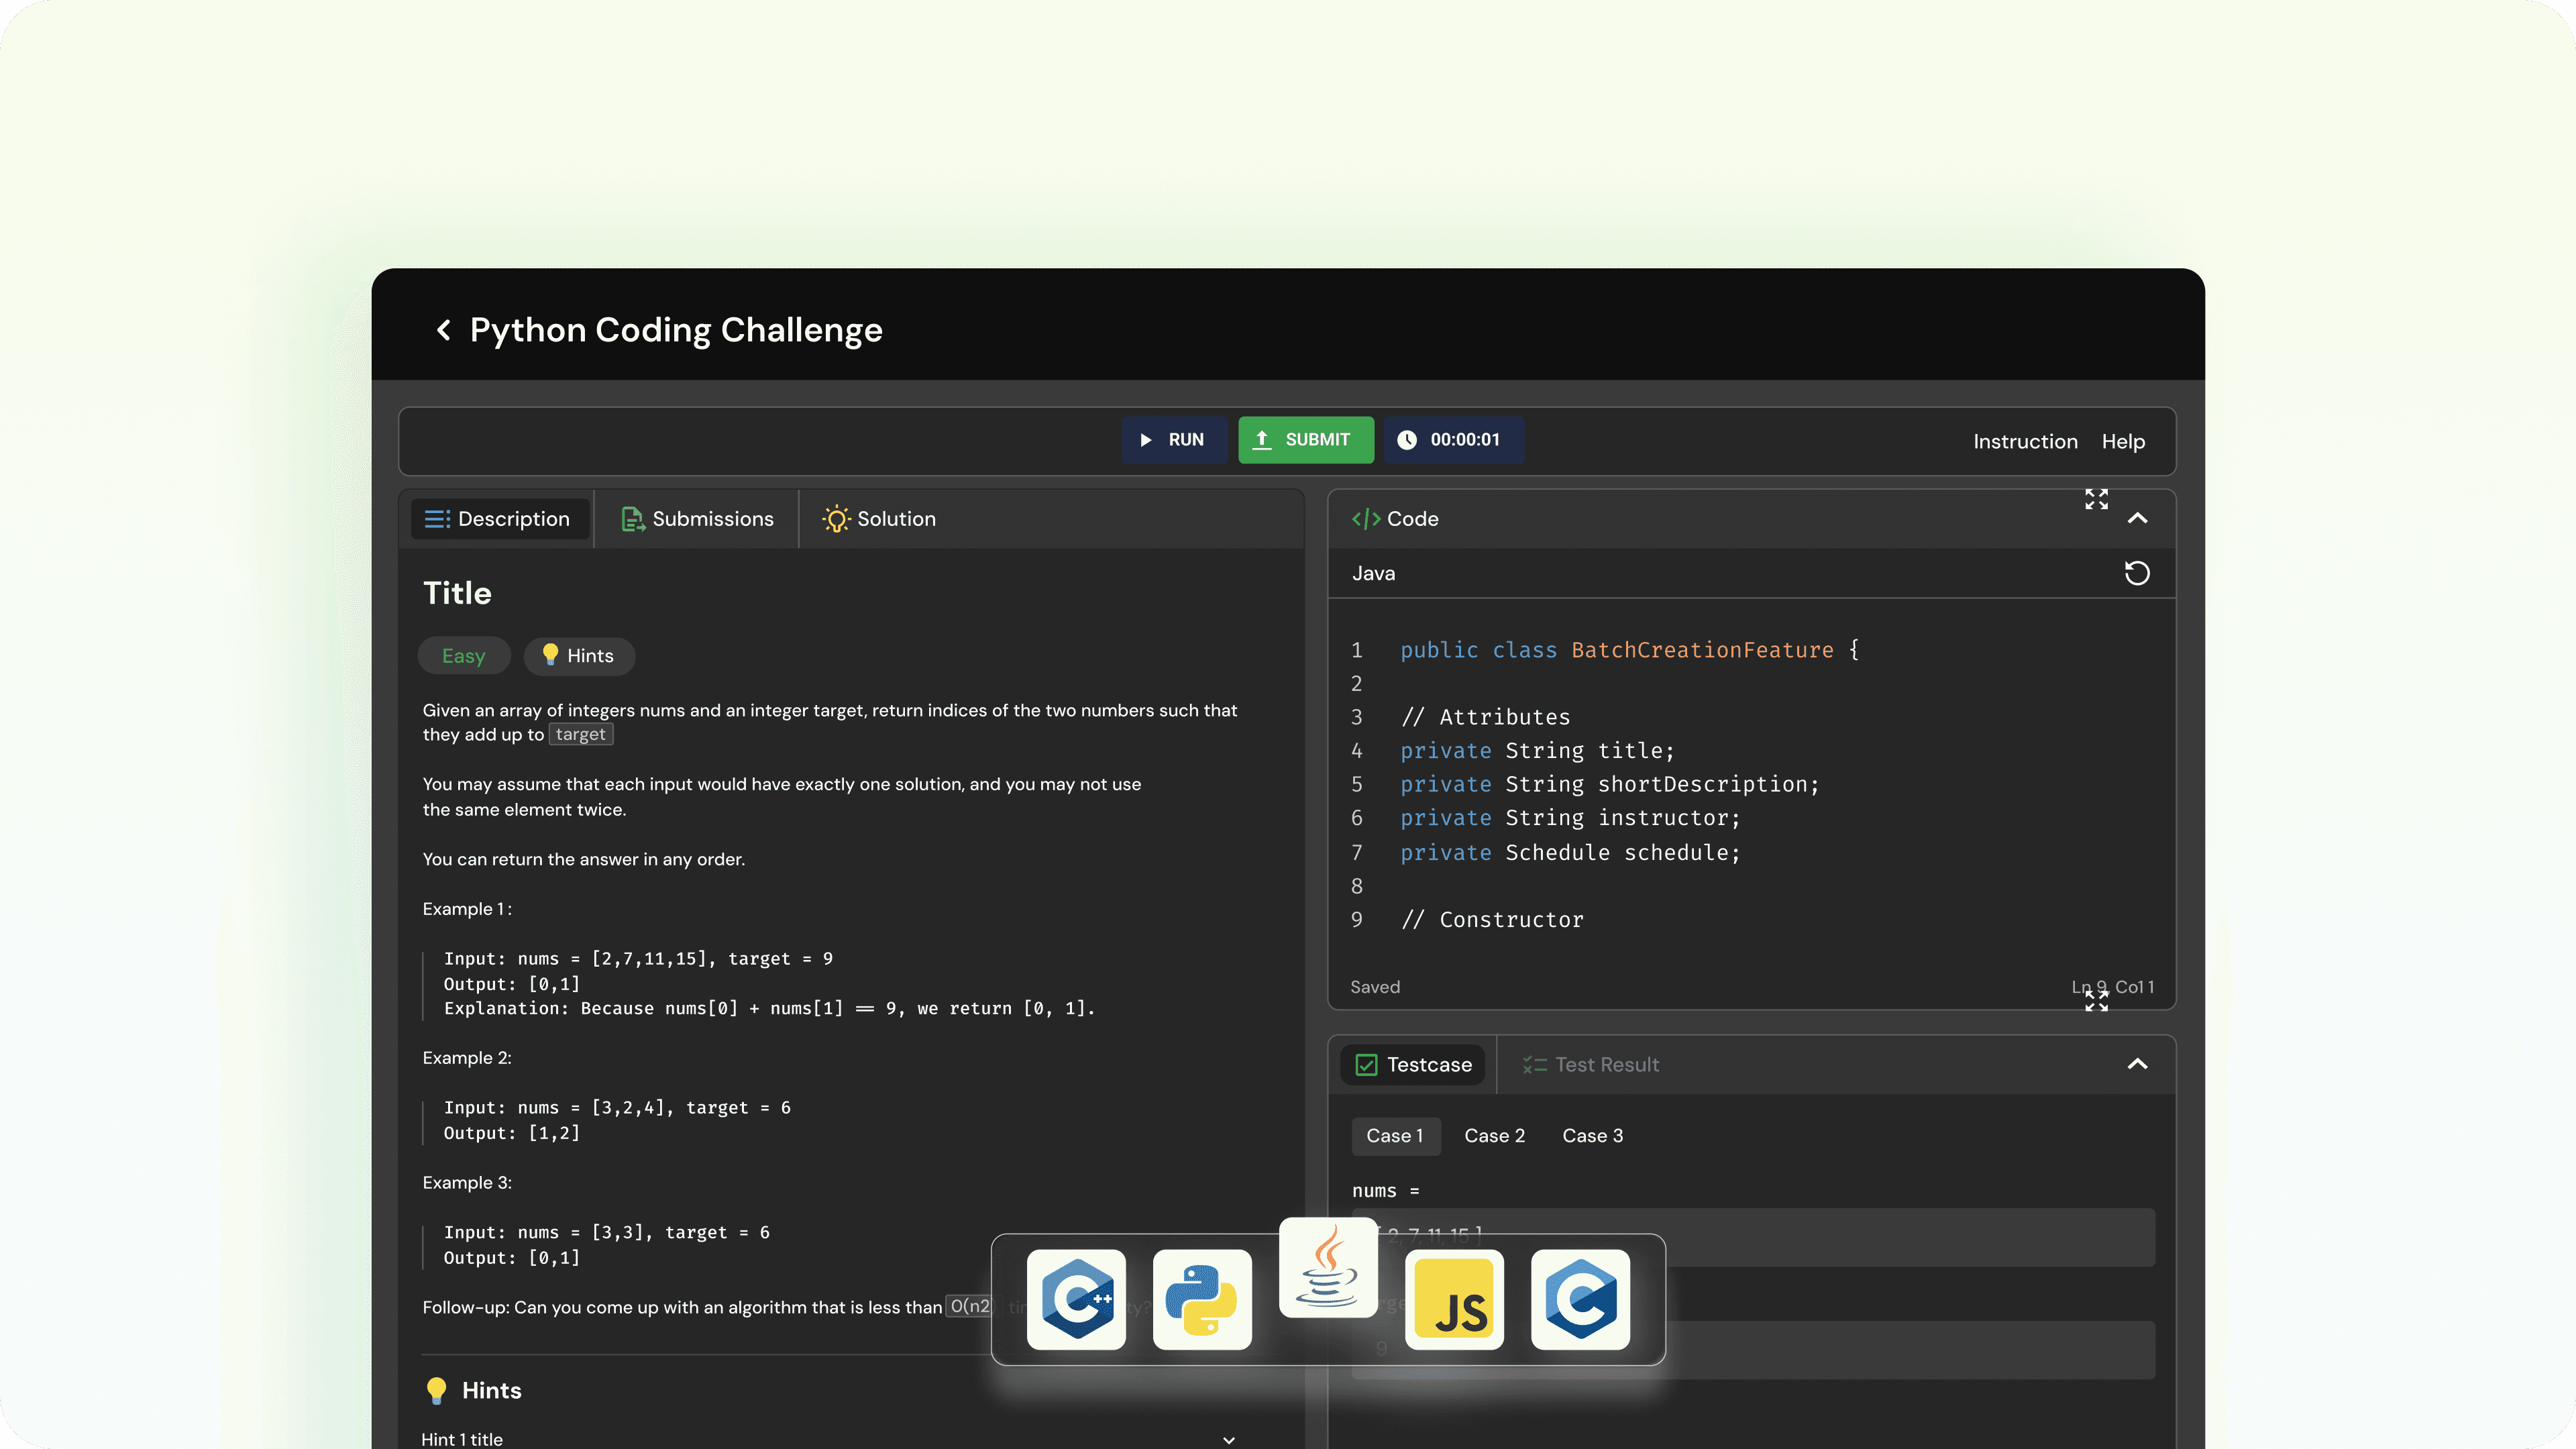This screenshot has width=2576, height=1449.
Task: Expand code editor to fullscreen
Action: pyautogui.click(x=2096, y=499)
